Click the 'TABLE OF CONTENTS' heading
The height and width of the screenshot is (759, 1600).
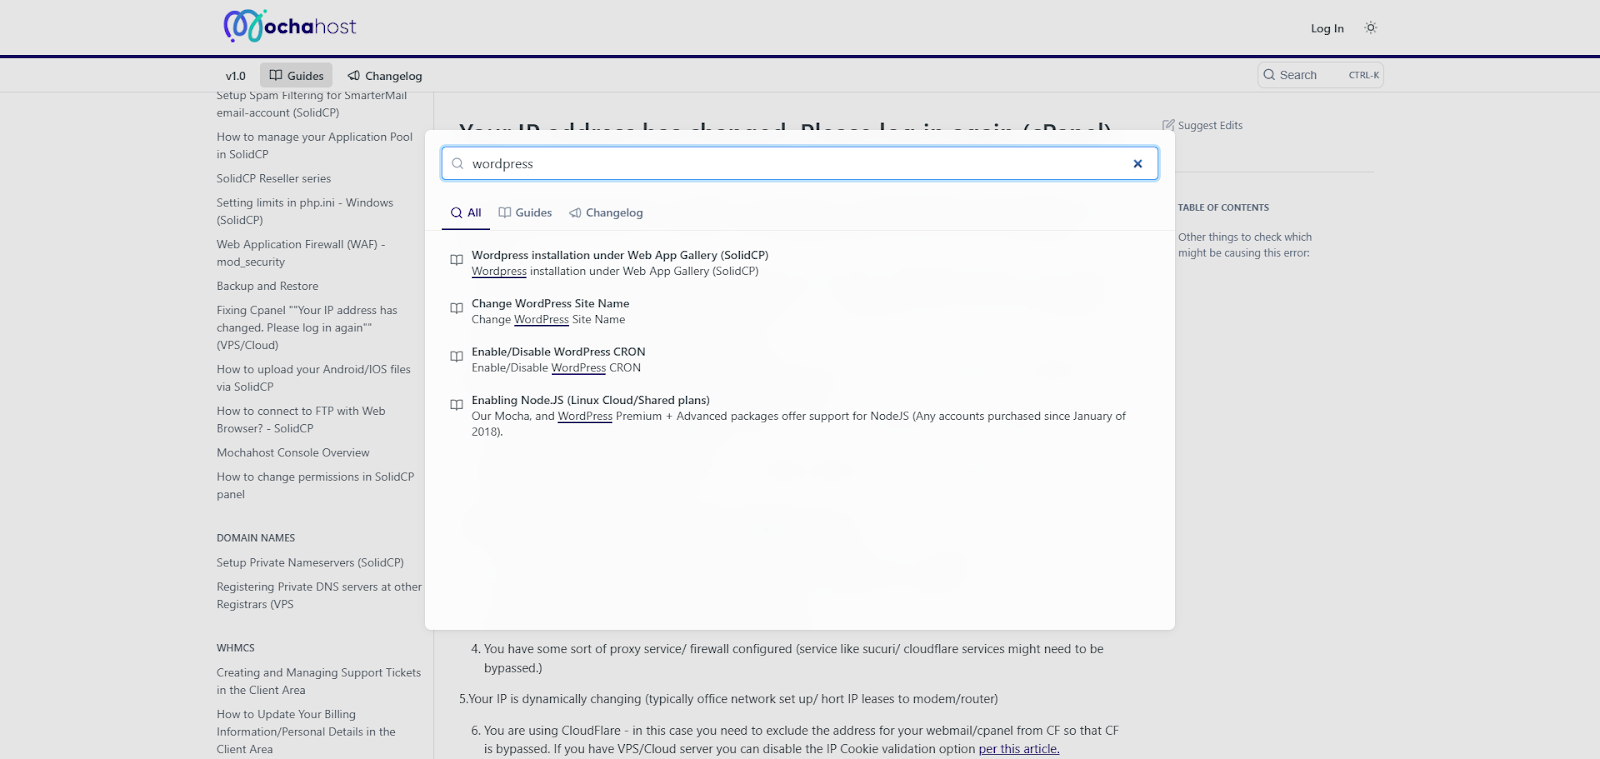click(x=1223, y=208)
